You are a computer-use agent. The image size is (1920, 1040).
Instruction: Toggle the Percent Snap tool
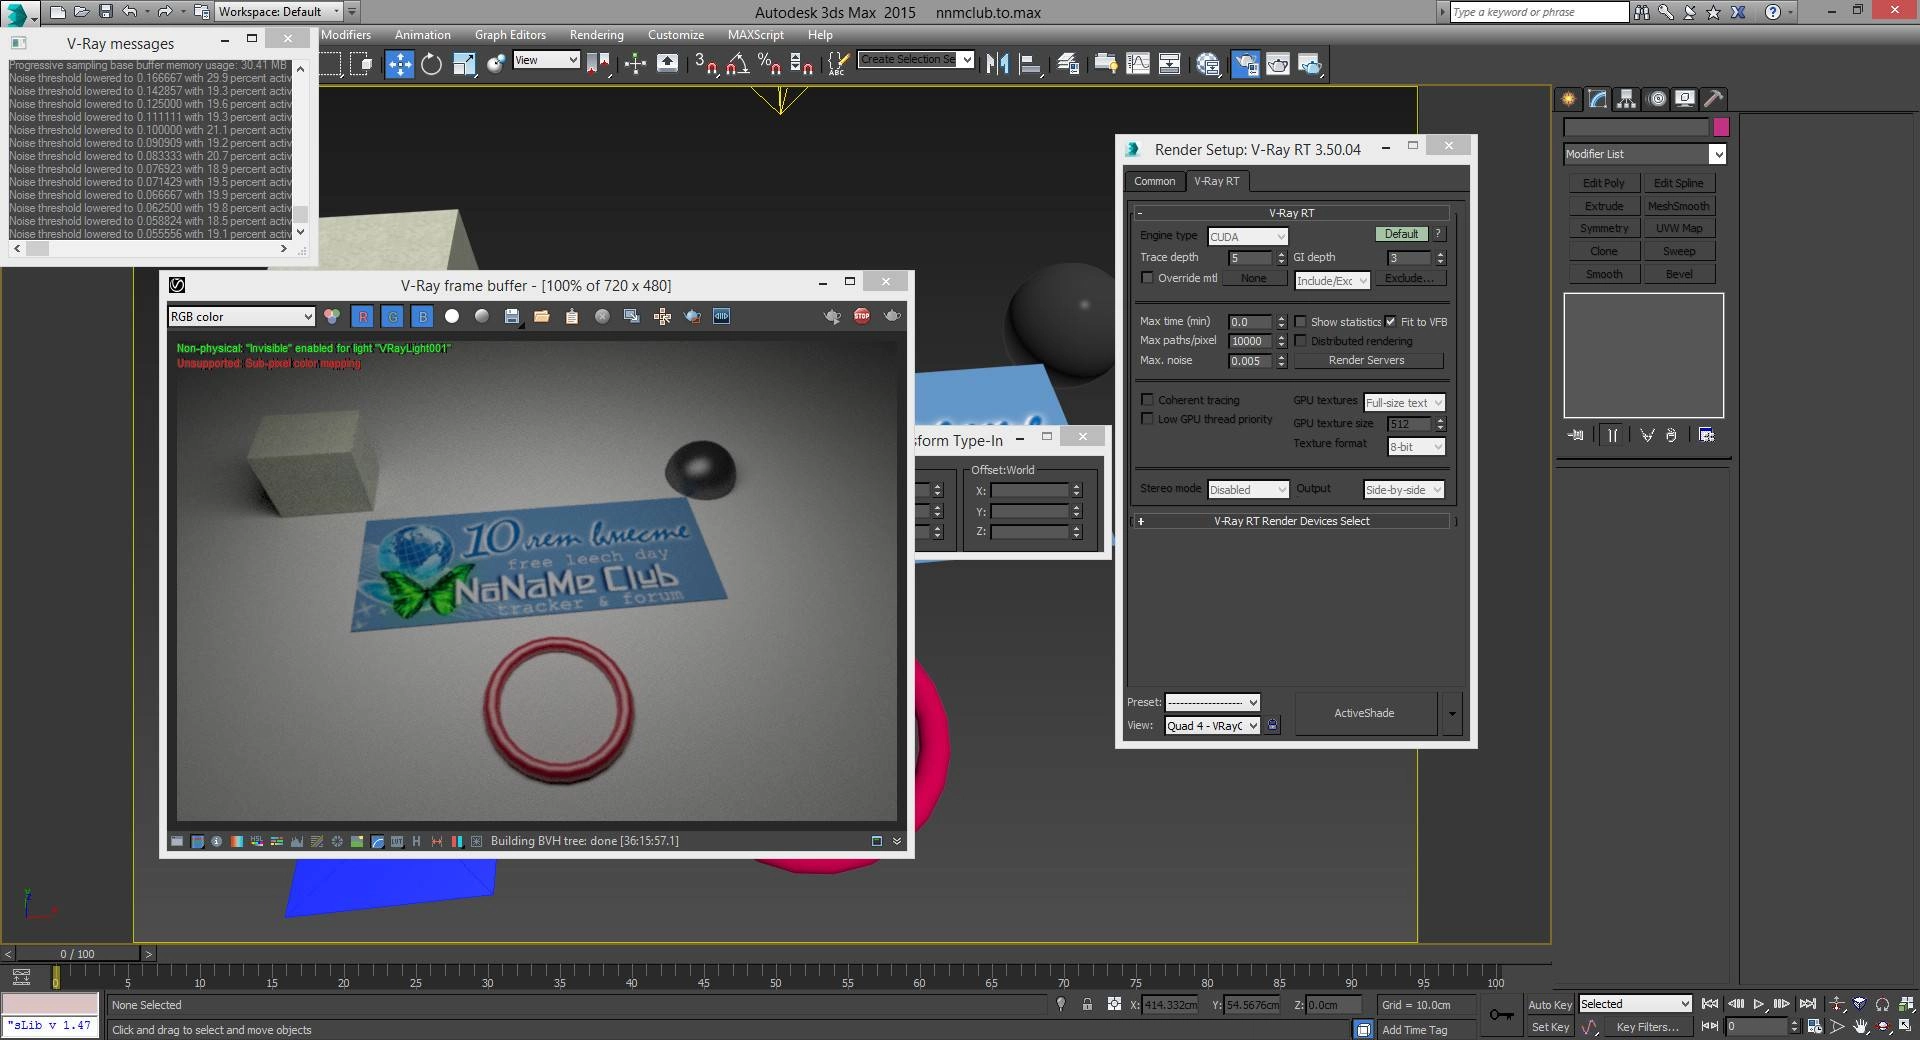click(769, 64)
